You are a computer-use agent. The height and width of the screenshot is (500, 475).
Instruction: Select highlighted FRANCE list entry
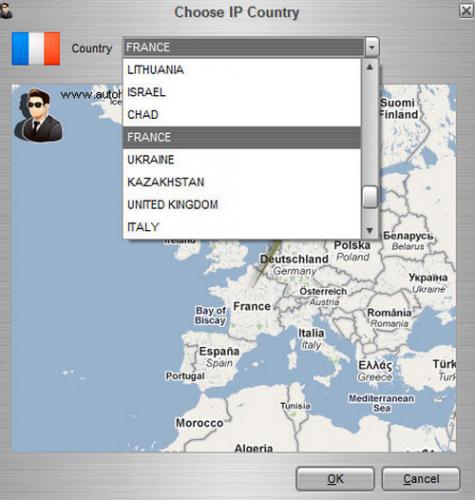(242, 137)
